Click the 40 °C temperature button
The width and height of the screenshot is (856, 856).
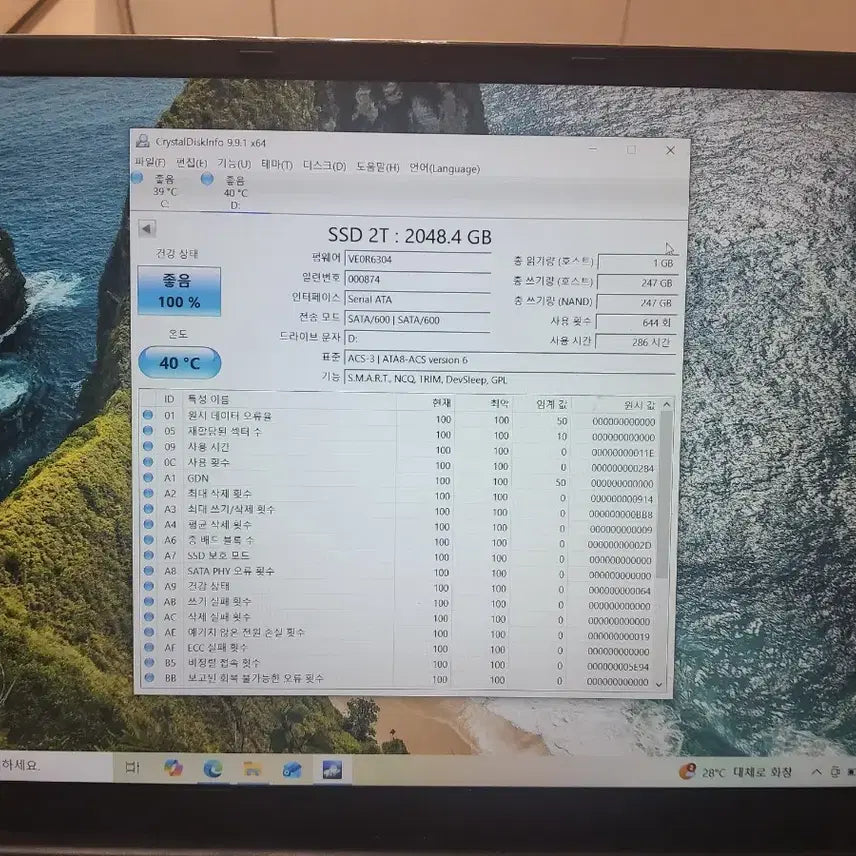pos(180,362)
